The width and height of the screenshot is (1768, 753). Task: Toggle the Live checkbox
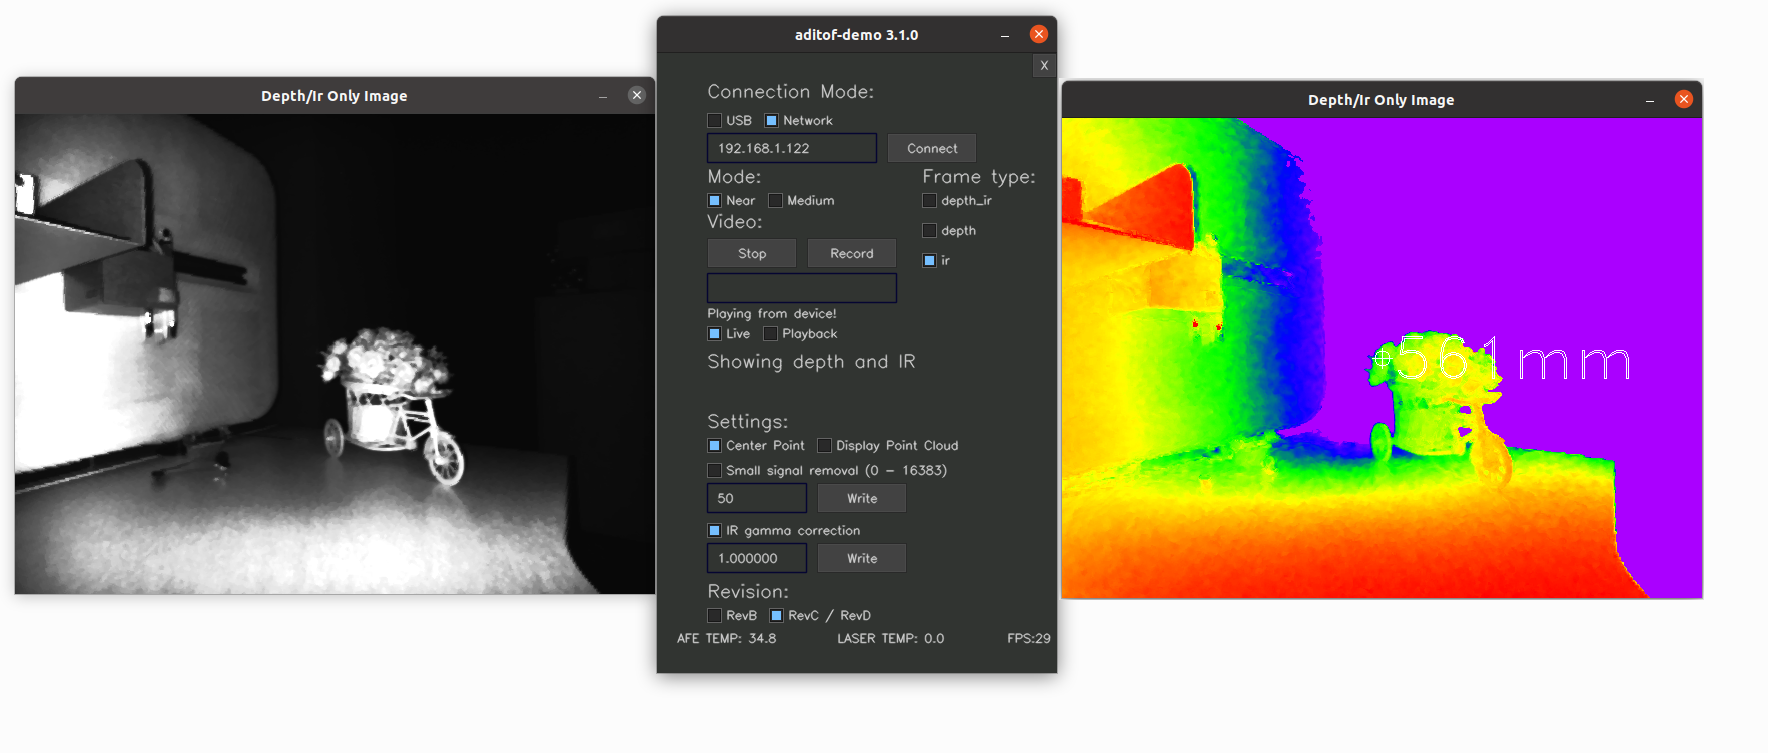(714, 333)
